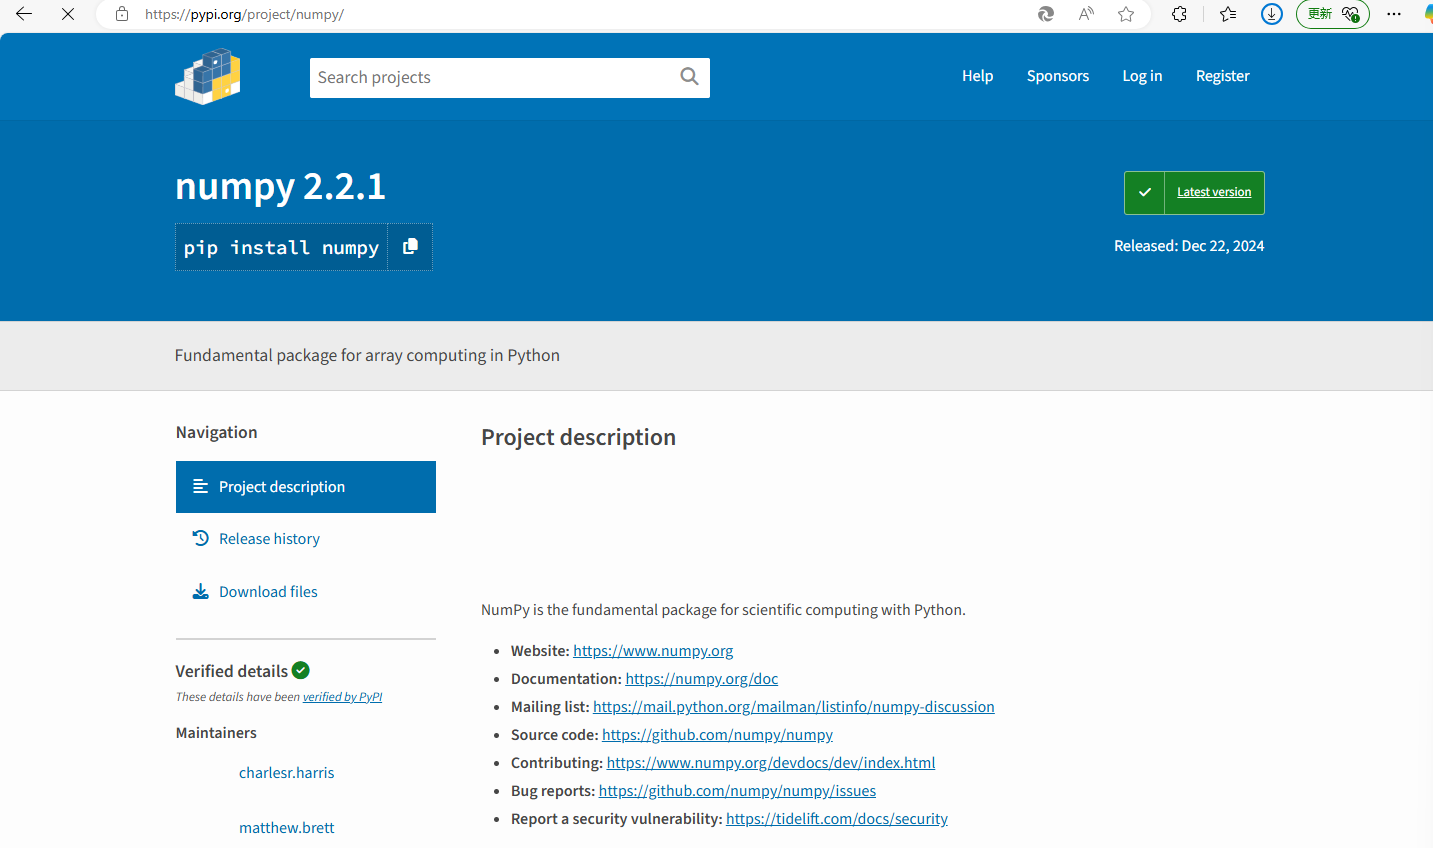Add page to favorites with star icon

tap(1126, 14)
